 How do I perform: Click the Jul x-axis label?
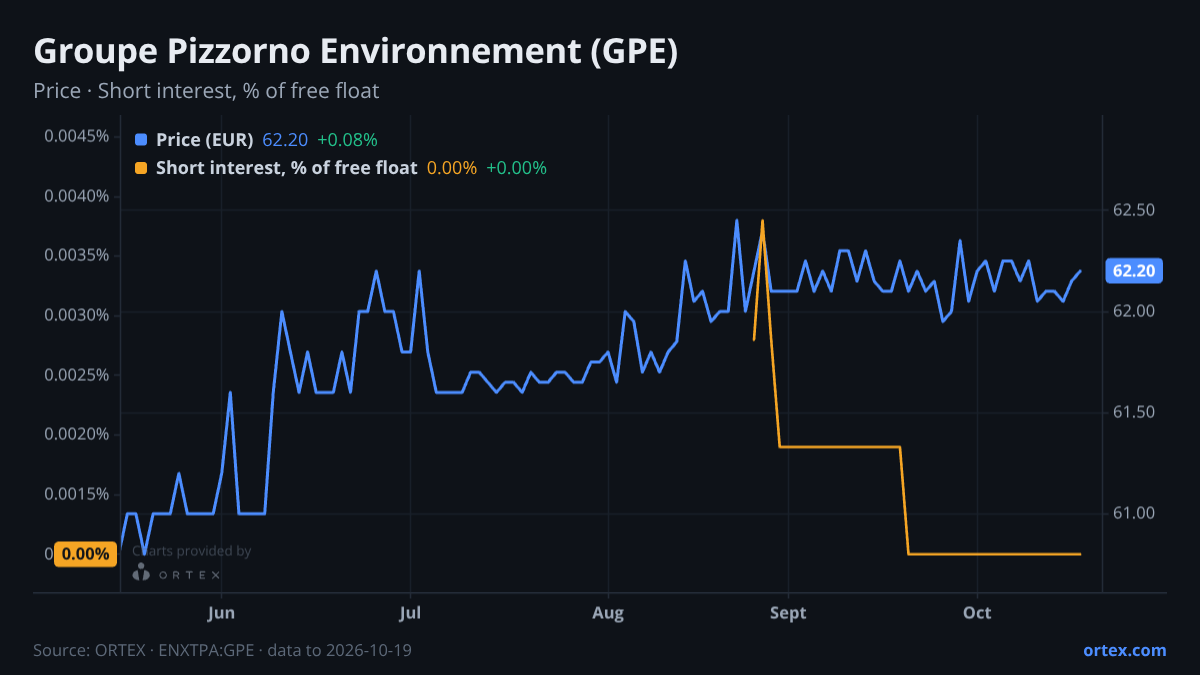pos(409,612)
